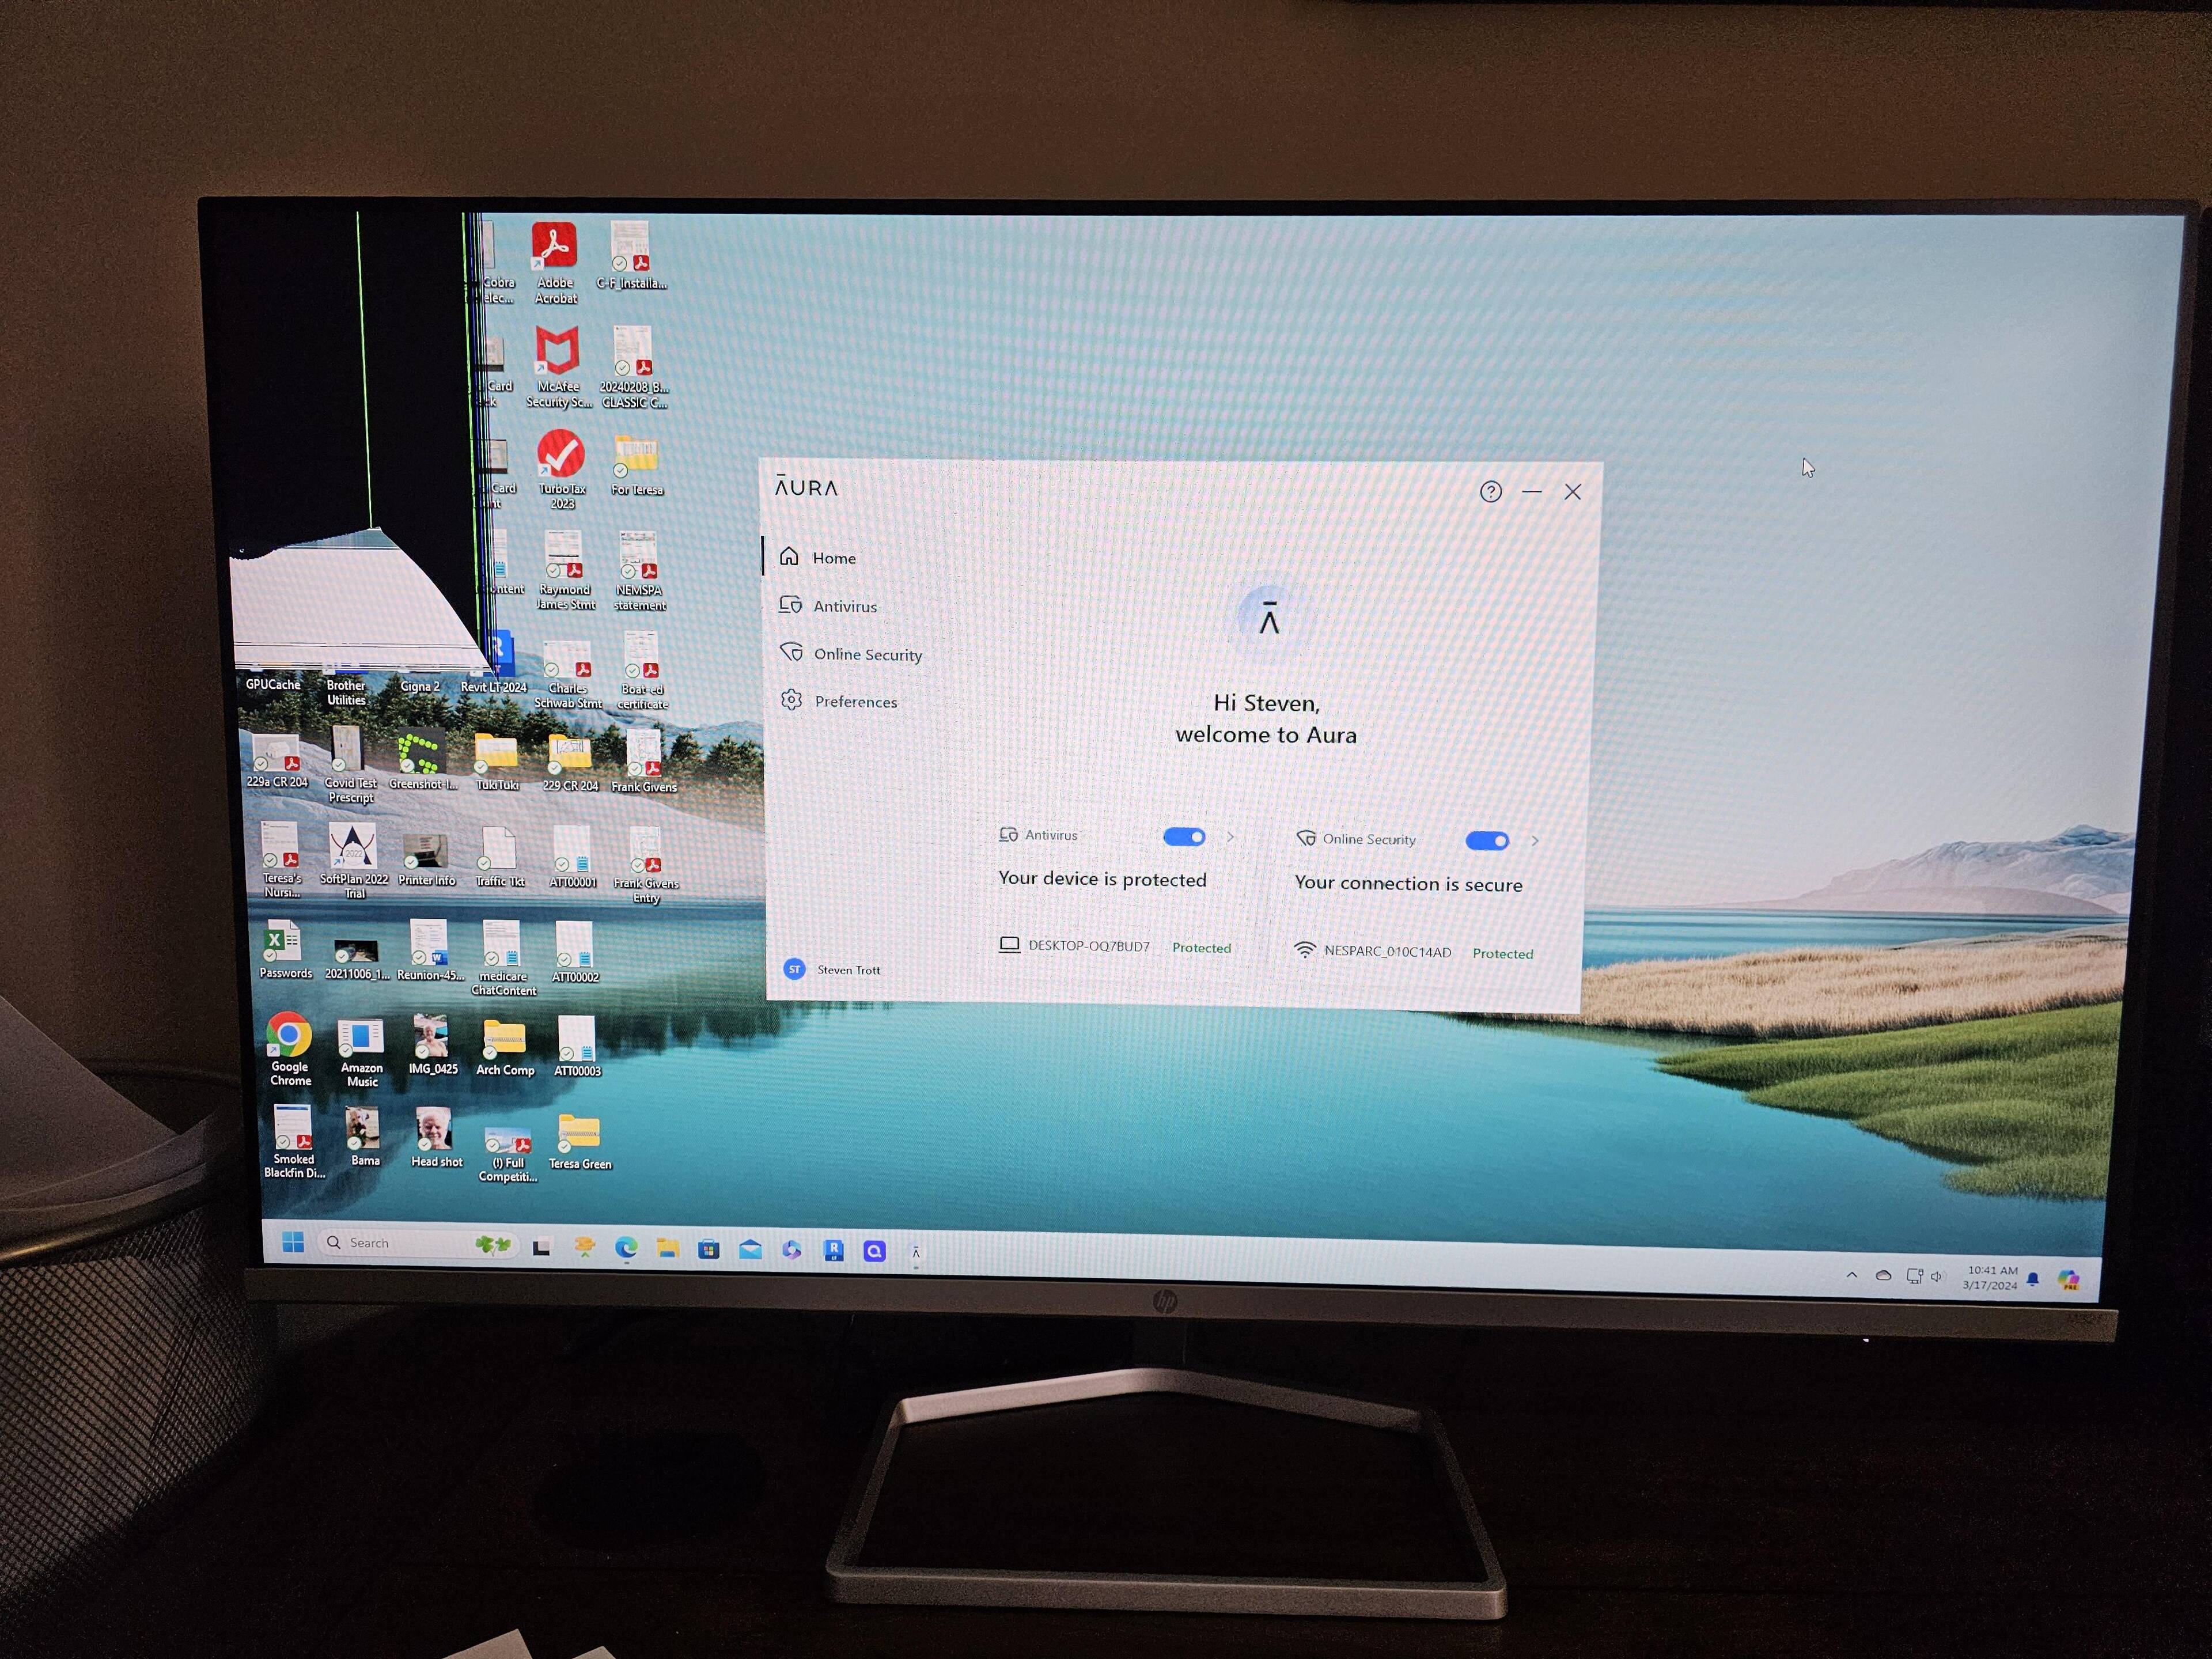Expand Antivirus card chevron arrow
The image size is (2212, 1659).
point(1230,837)
